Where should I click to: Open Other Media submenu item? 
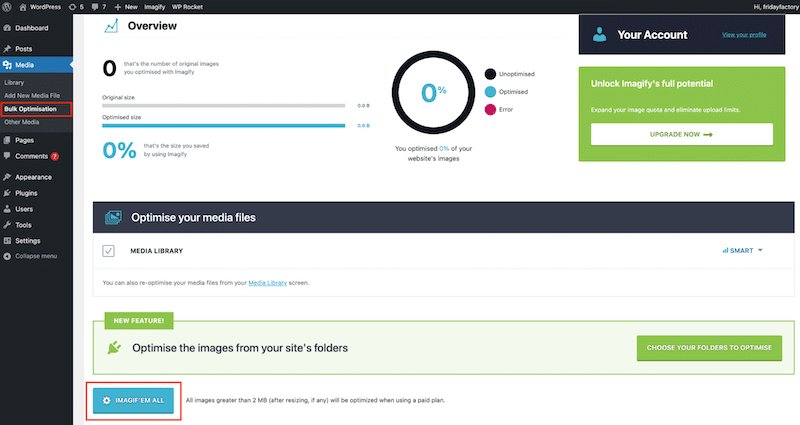[21, 122]
